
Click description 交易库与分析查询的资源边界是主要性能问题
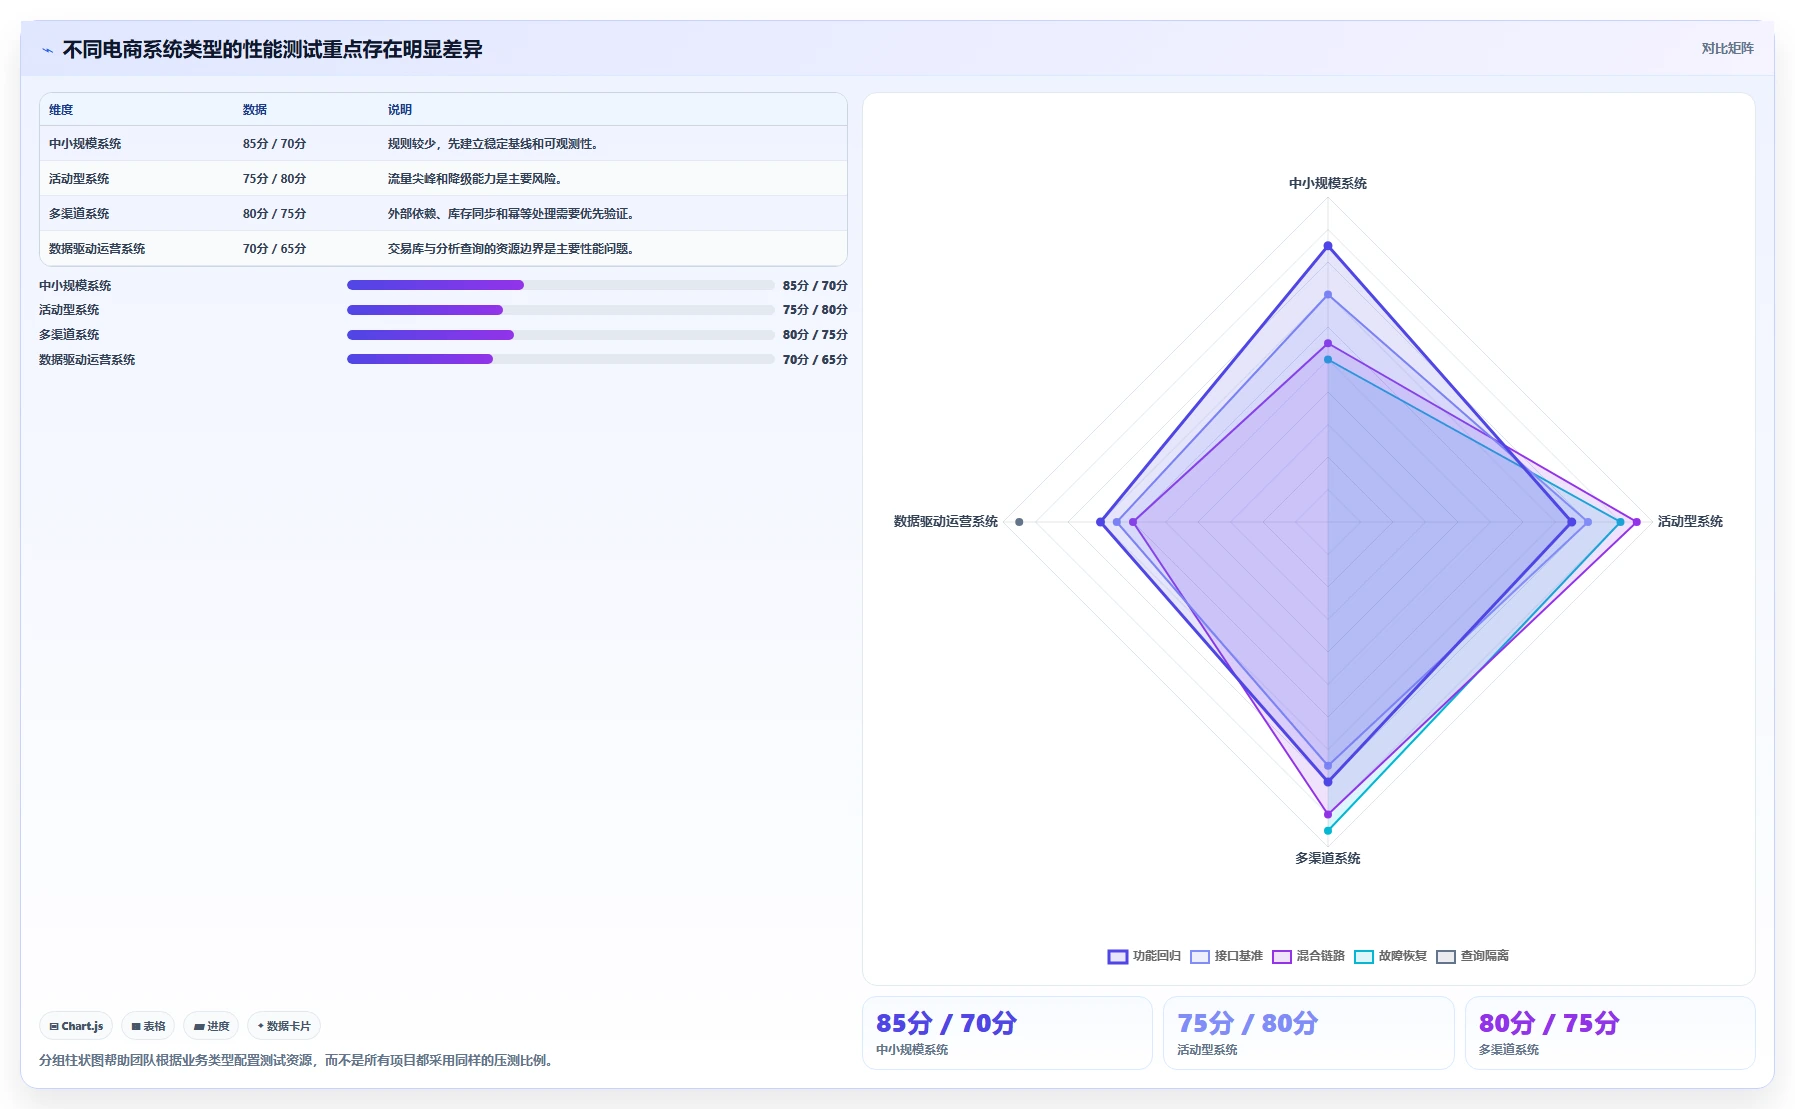[511, 249]
